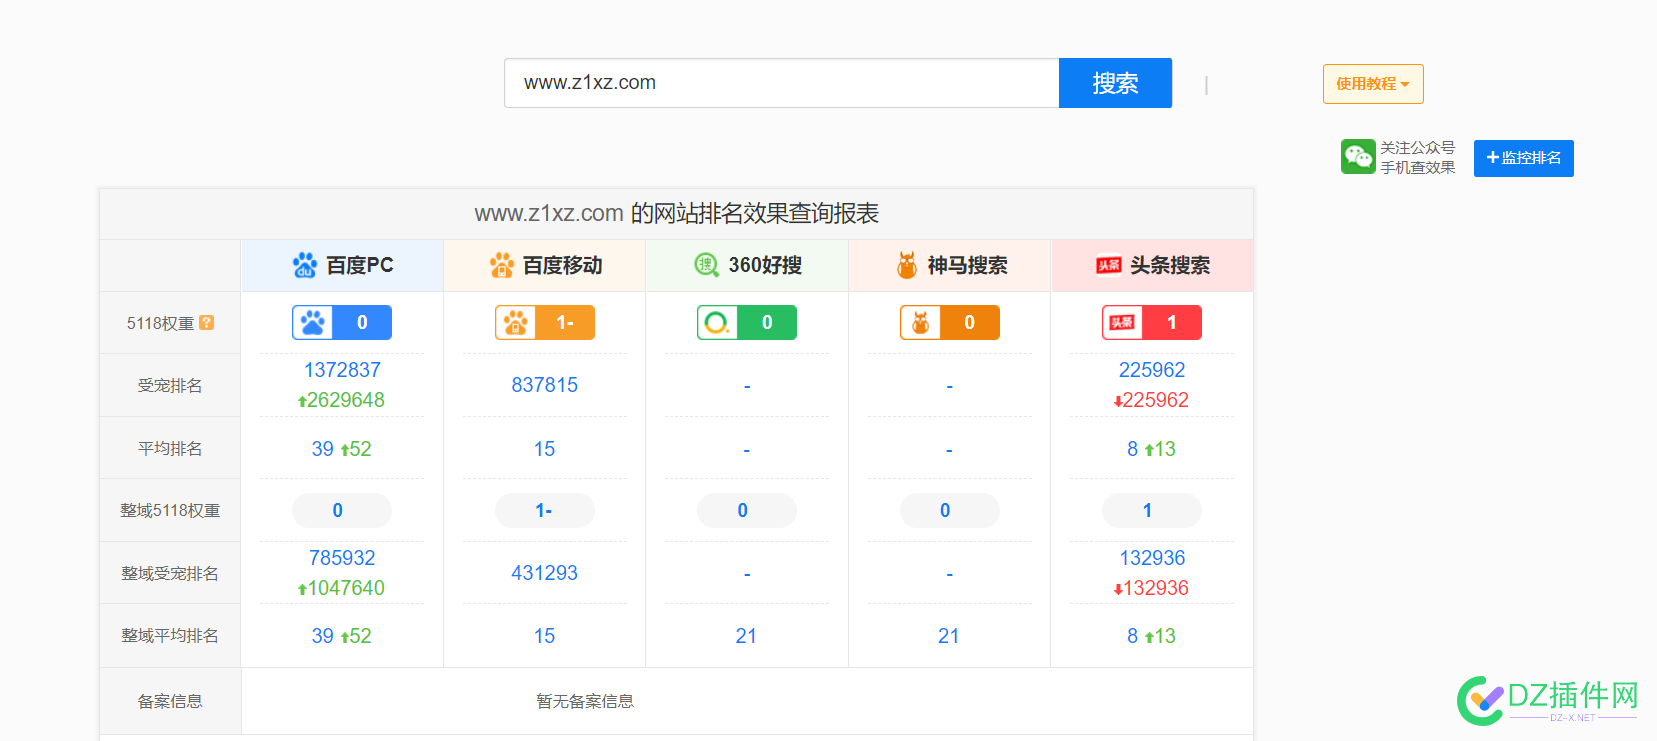Select the 百度移动 column header
Screen dimensions: 1657x741
coord(545,265)
